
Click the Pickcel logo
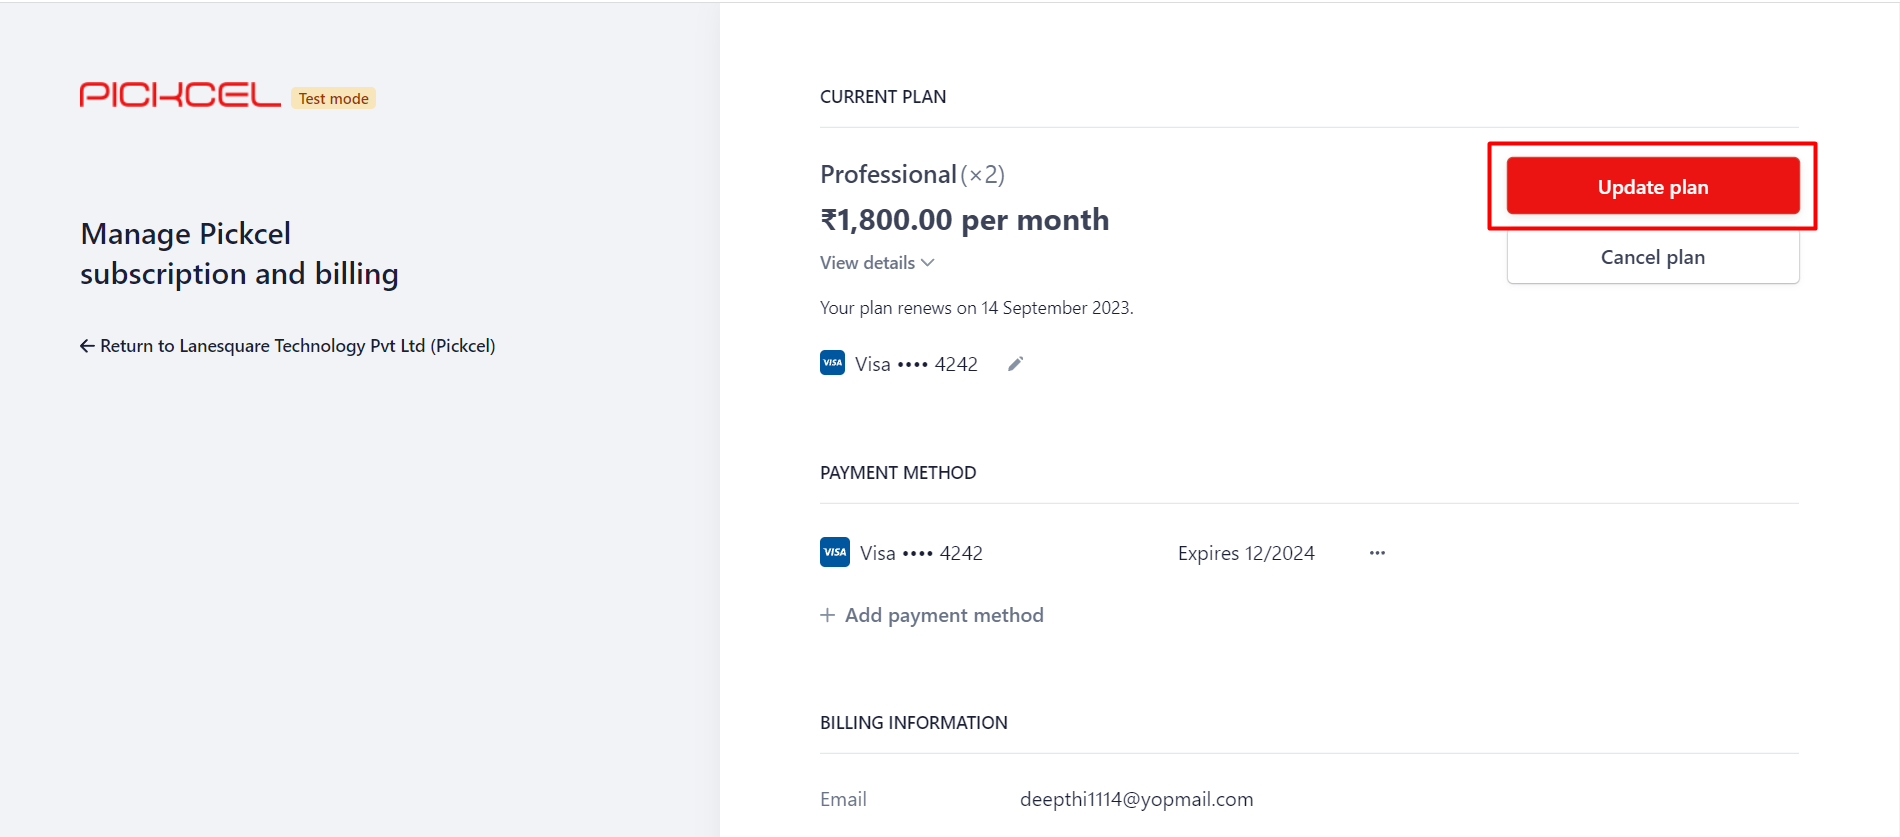coord(180,95)
